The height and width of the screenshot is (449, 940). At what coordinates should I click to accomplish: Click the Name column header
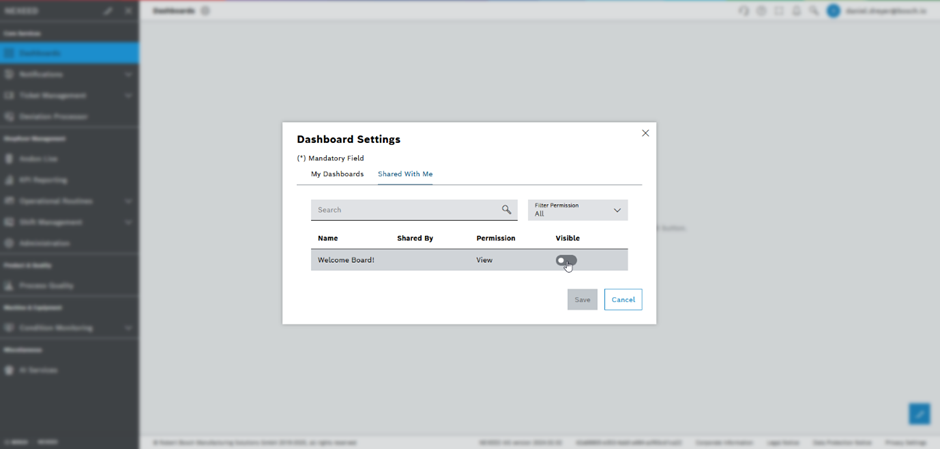pyautogui.click(x=327, y=238)
